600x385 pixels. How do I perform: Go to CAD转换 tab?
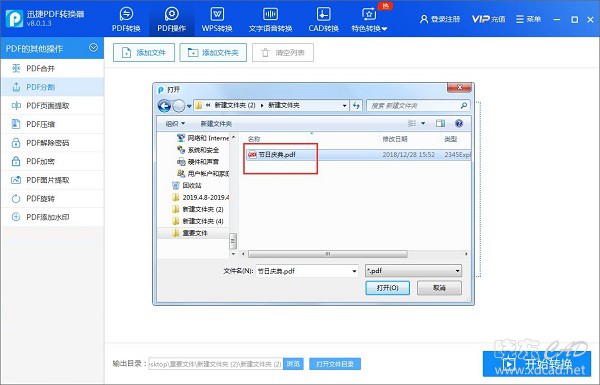[x=323, y=19]
